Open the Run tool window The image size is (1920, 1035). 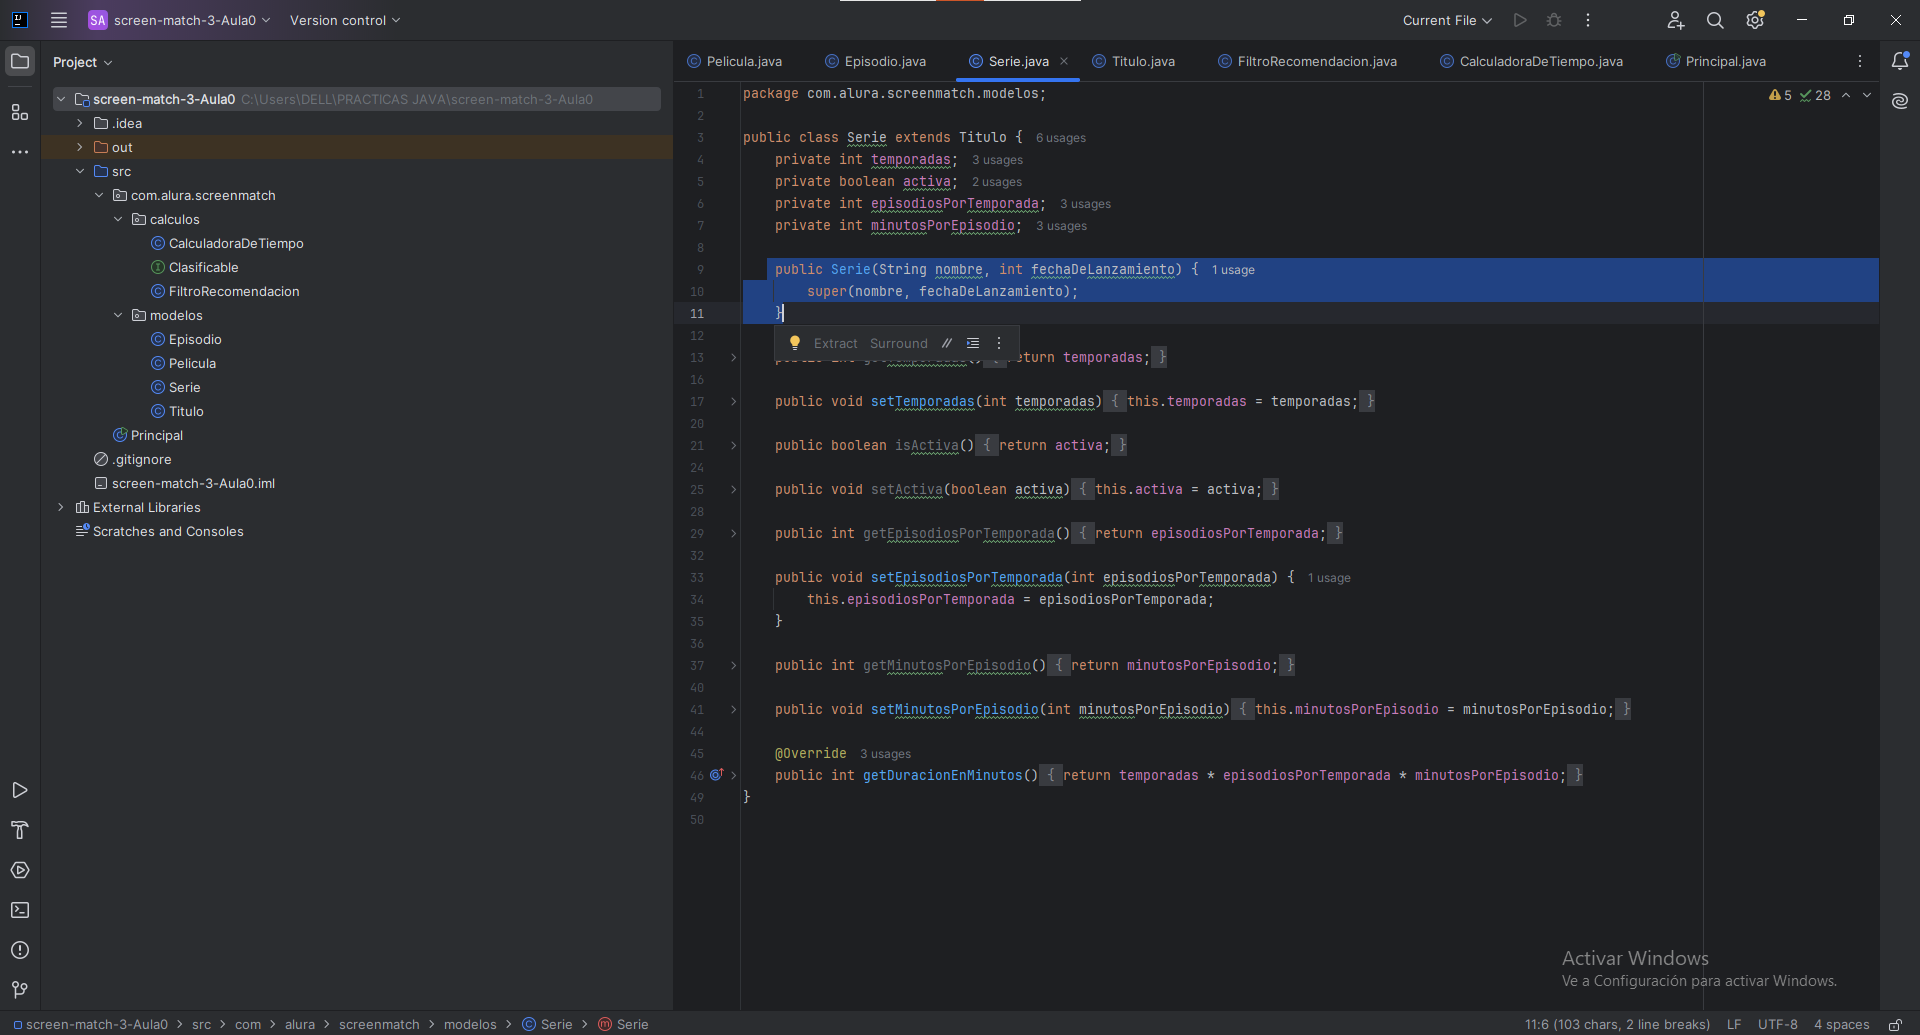click(x=20, y=790)
